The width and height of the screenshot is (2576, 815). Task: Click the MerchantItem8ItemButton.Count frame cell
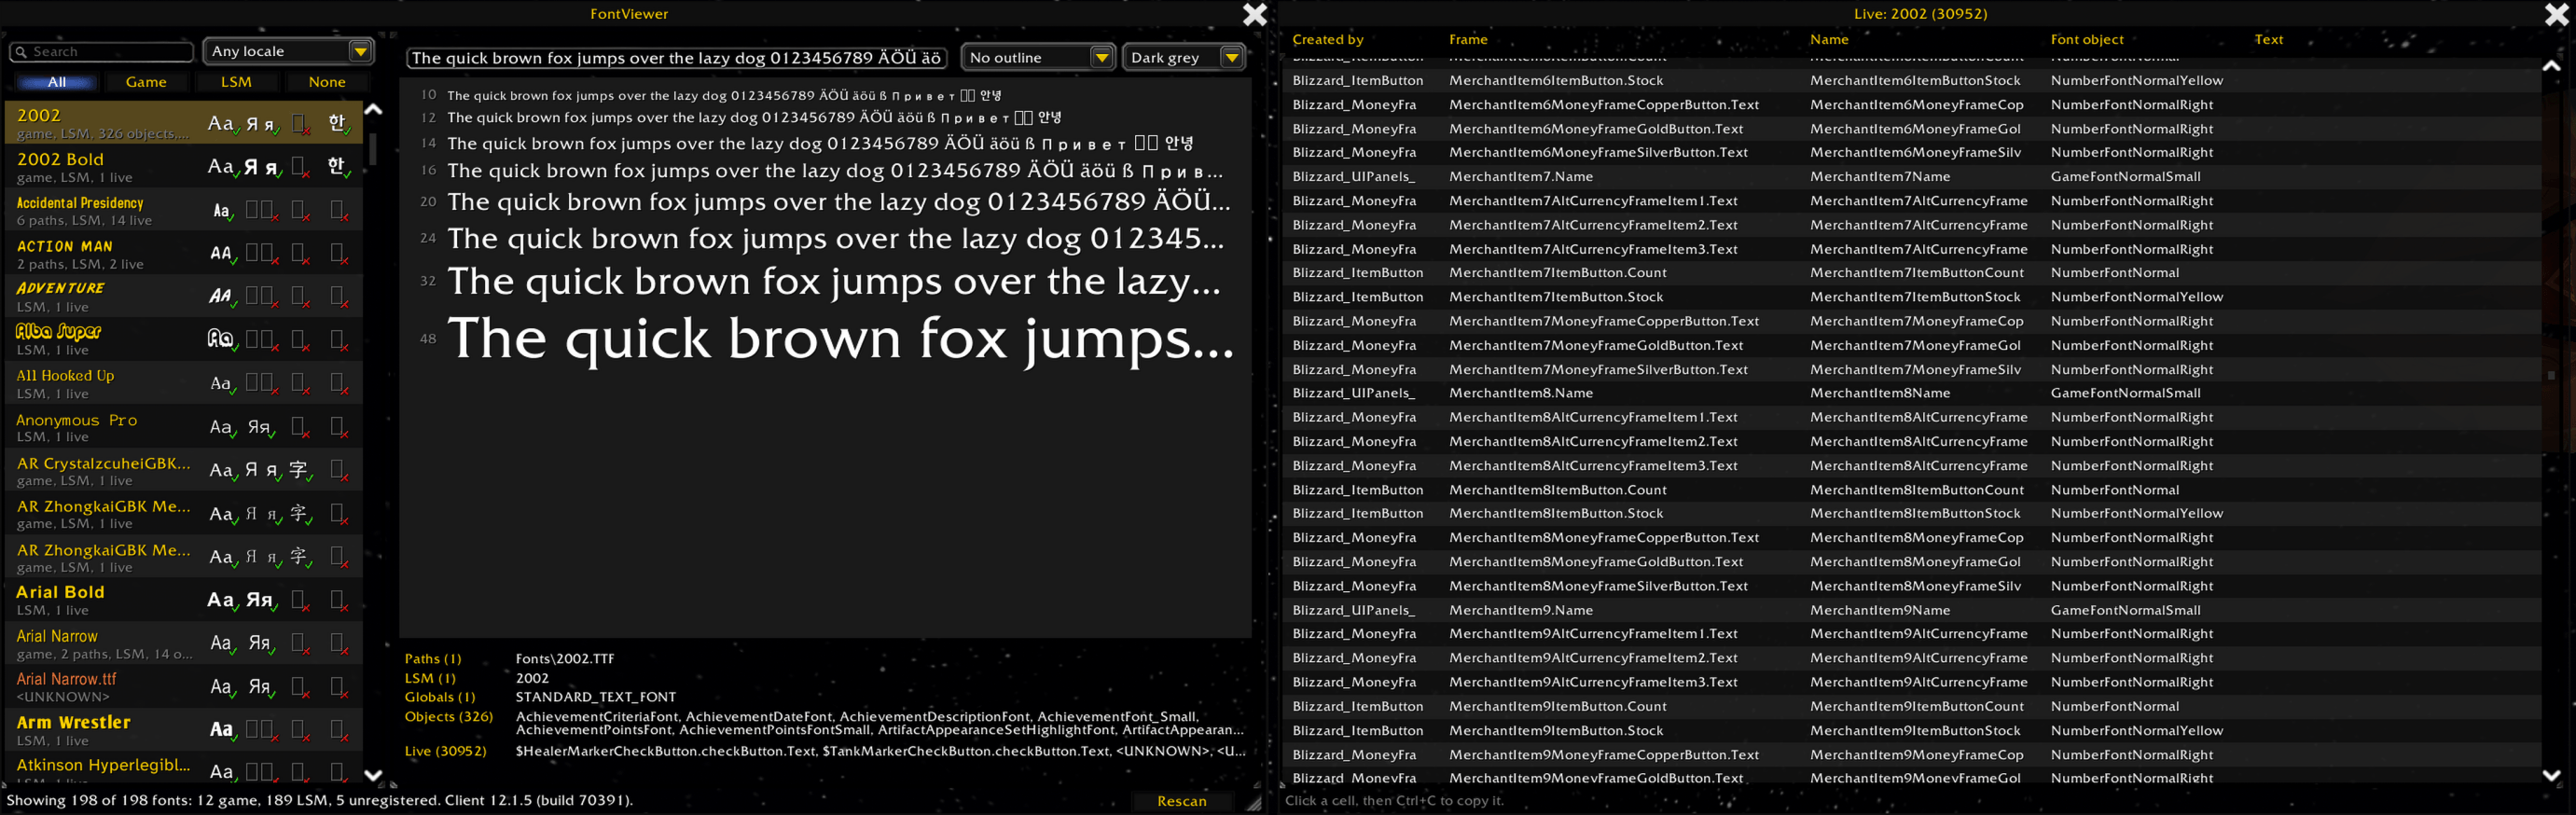(x=1557, y=490)
